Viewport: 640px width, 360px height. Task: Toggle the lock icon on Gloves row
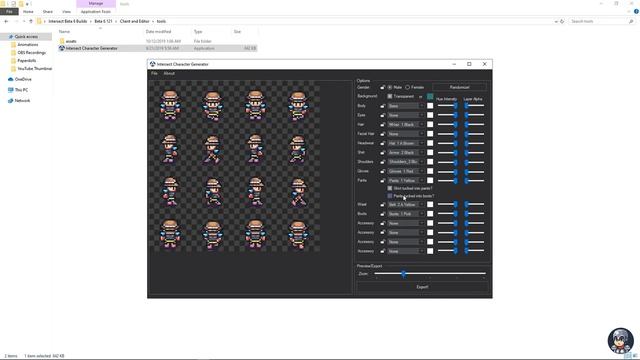coord(382,171)
